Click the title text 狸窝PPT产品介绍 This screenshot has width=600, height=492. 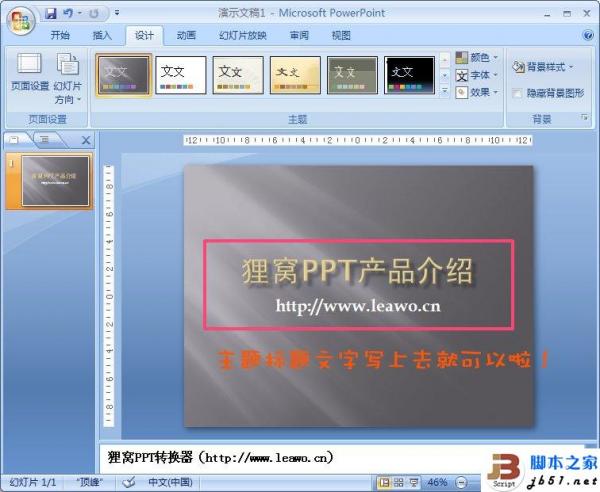358,271
